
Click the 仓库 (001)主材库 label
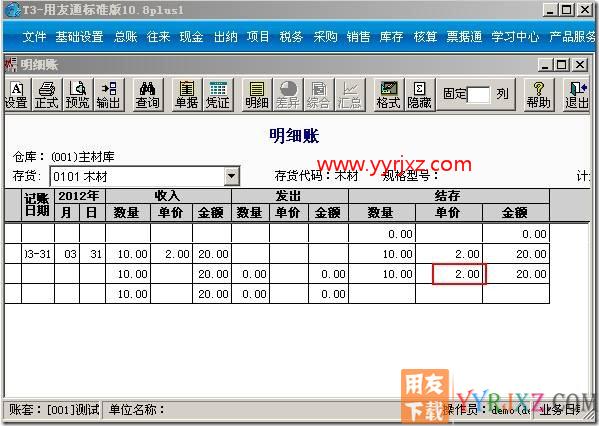pyautogui.click(x=63, y=157)
